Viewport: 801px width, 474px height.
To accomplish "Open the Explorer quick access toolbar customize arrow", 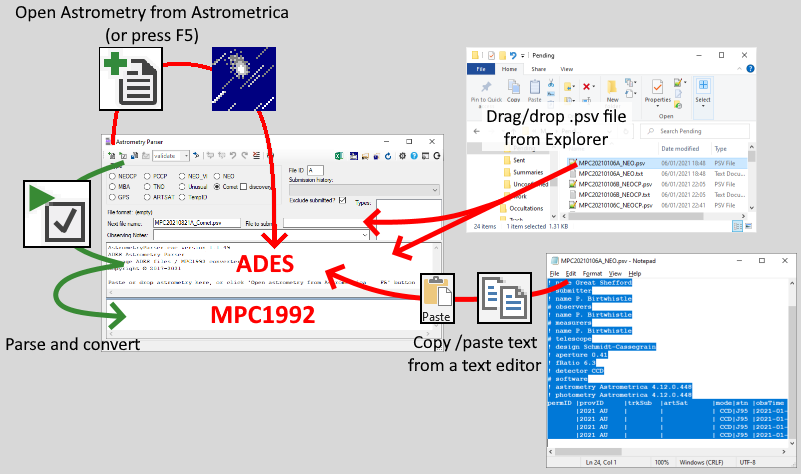I will tap(523, 56).
